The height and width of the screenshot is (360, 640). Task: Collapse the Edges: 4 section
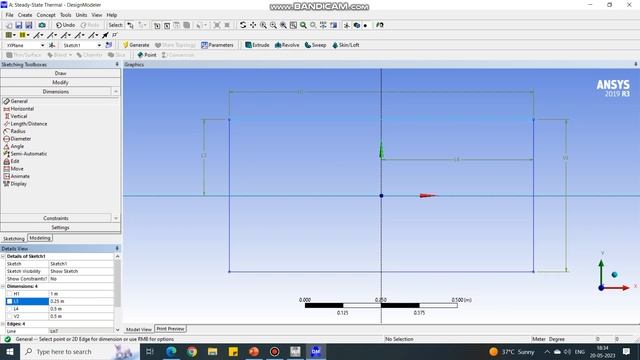click(x=3, y=324)
